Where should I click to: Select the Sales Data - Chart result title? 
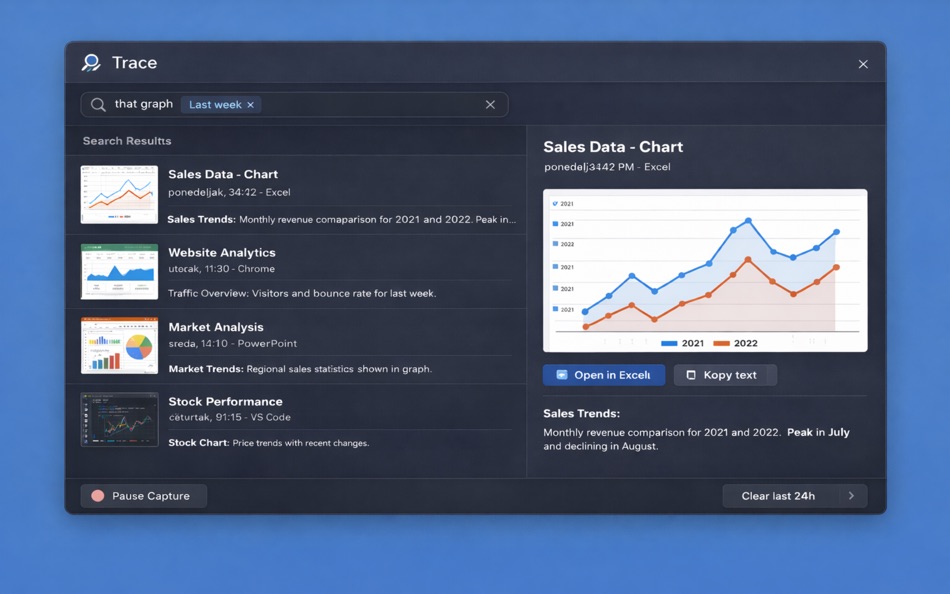223,174
